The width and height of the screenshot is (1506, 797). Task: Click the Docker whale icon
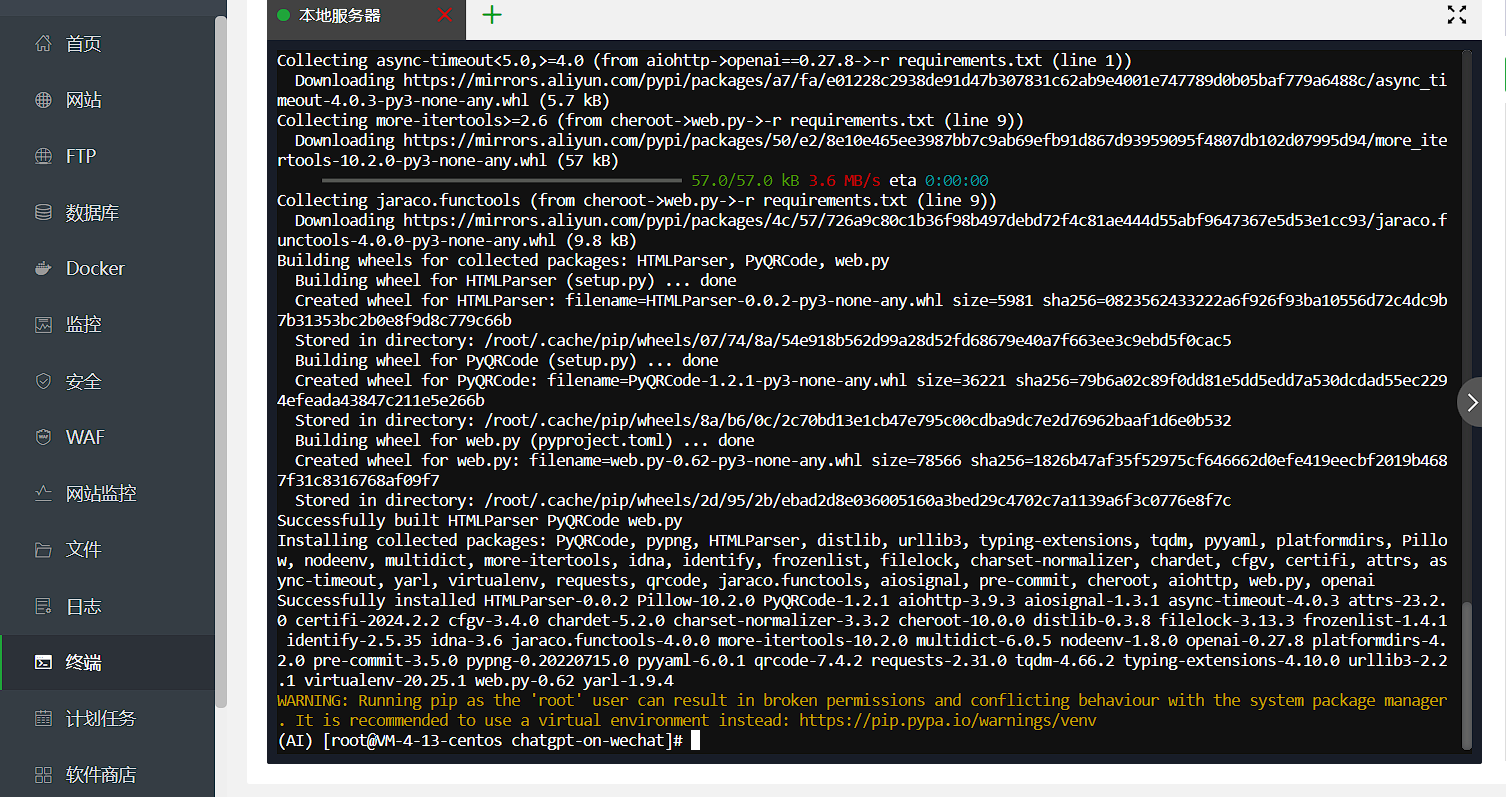(43, 268)
